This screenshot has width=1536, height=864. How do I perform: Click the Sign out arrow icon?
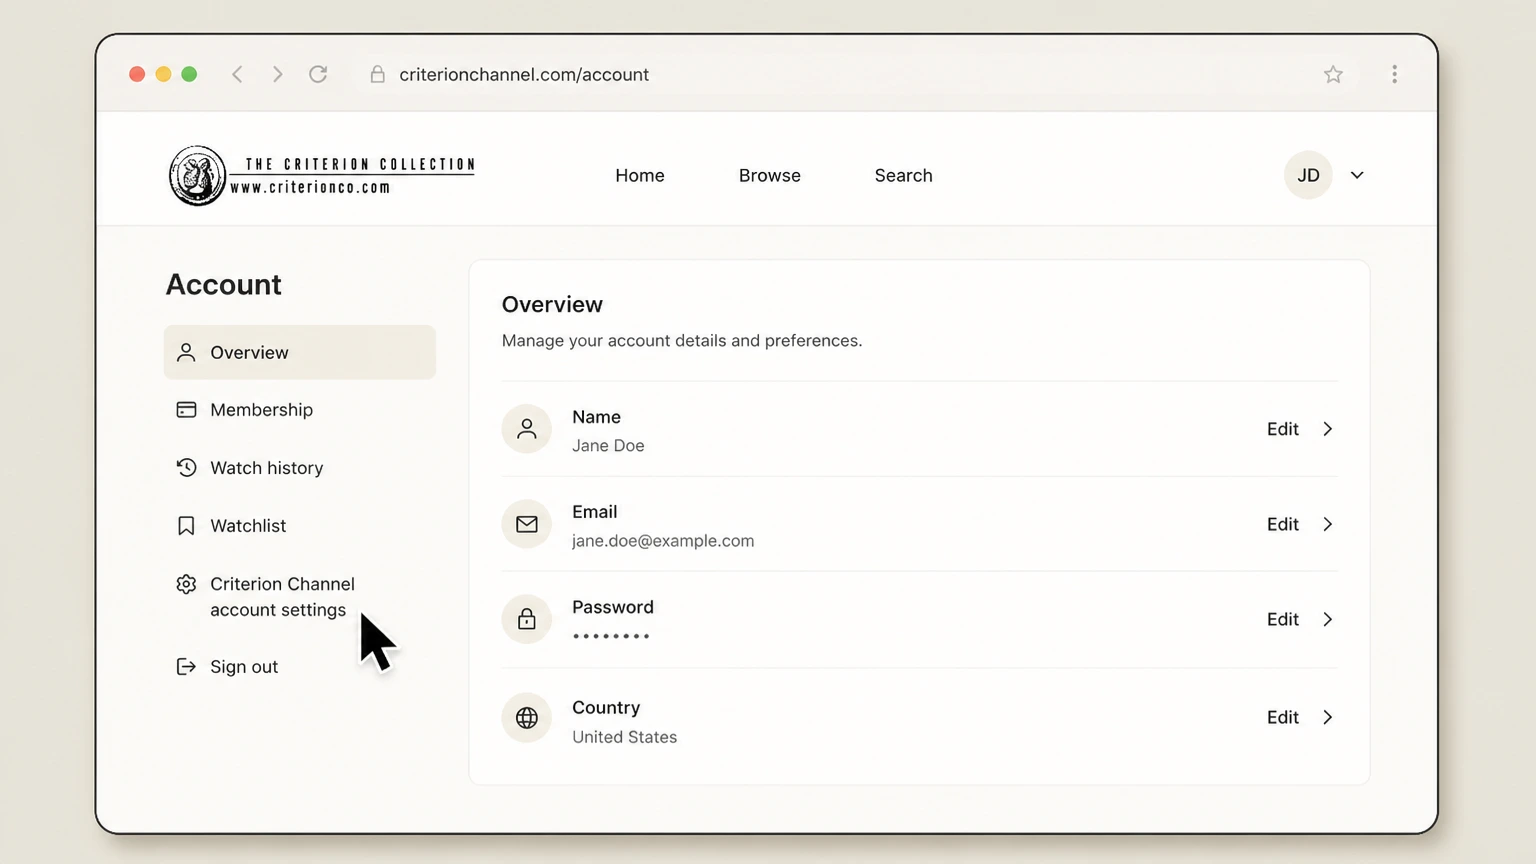[x=186, y=667]
